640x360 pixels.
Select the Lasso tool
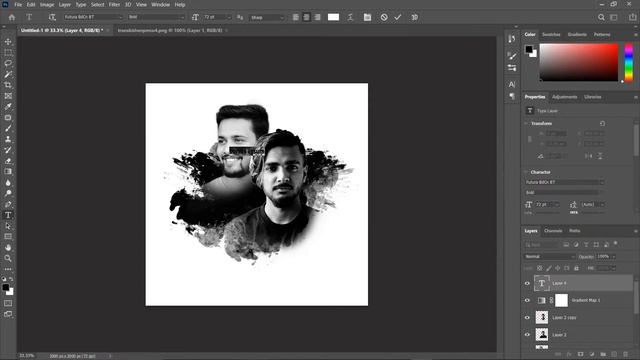[x=8, y=63]
